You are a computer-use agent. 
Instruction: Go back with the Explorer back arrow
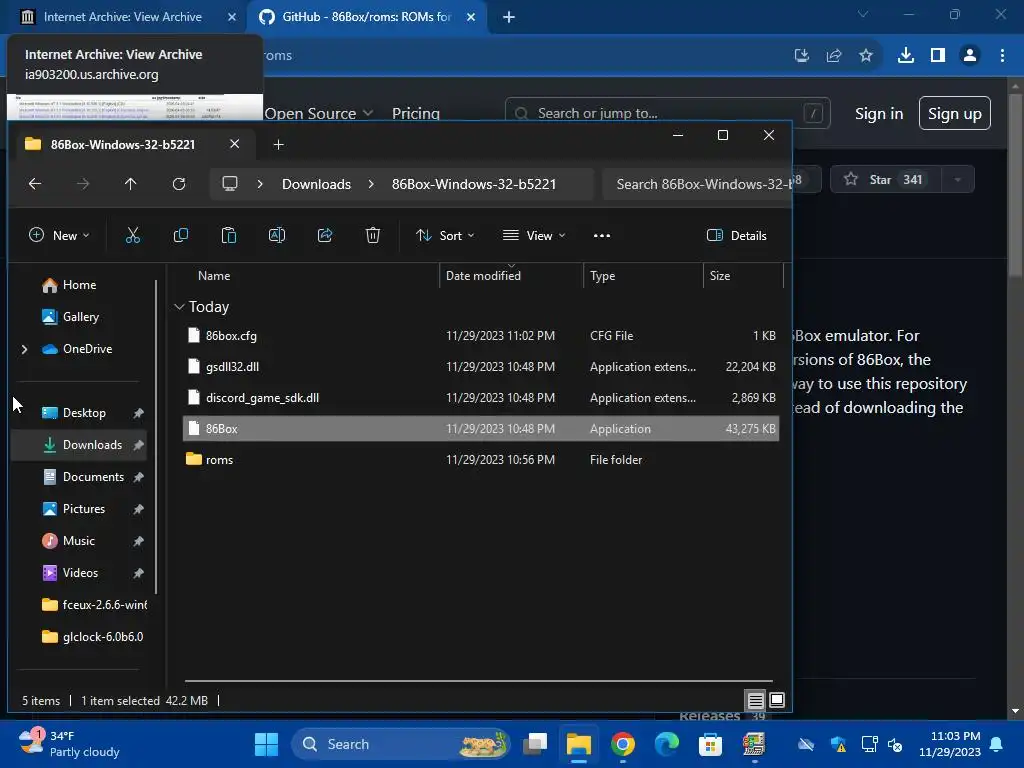(35, 184)
